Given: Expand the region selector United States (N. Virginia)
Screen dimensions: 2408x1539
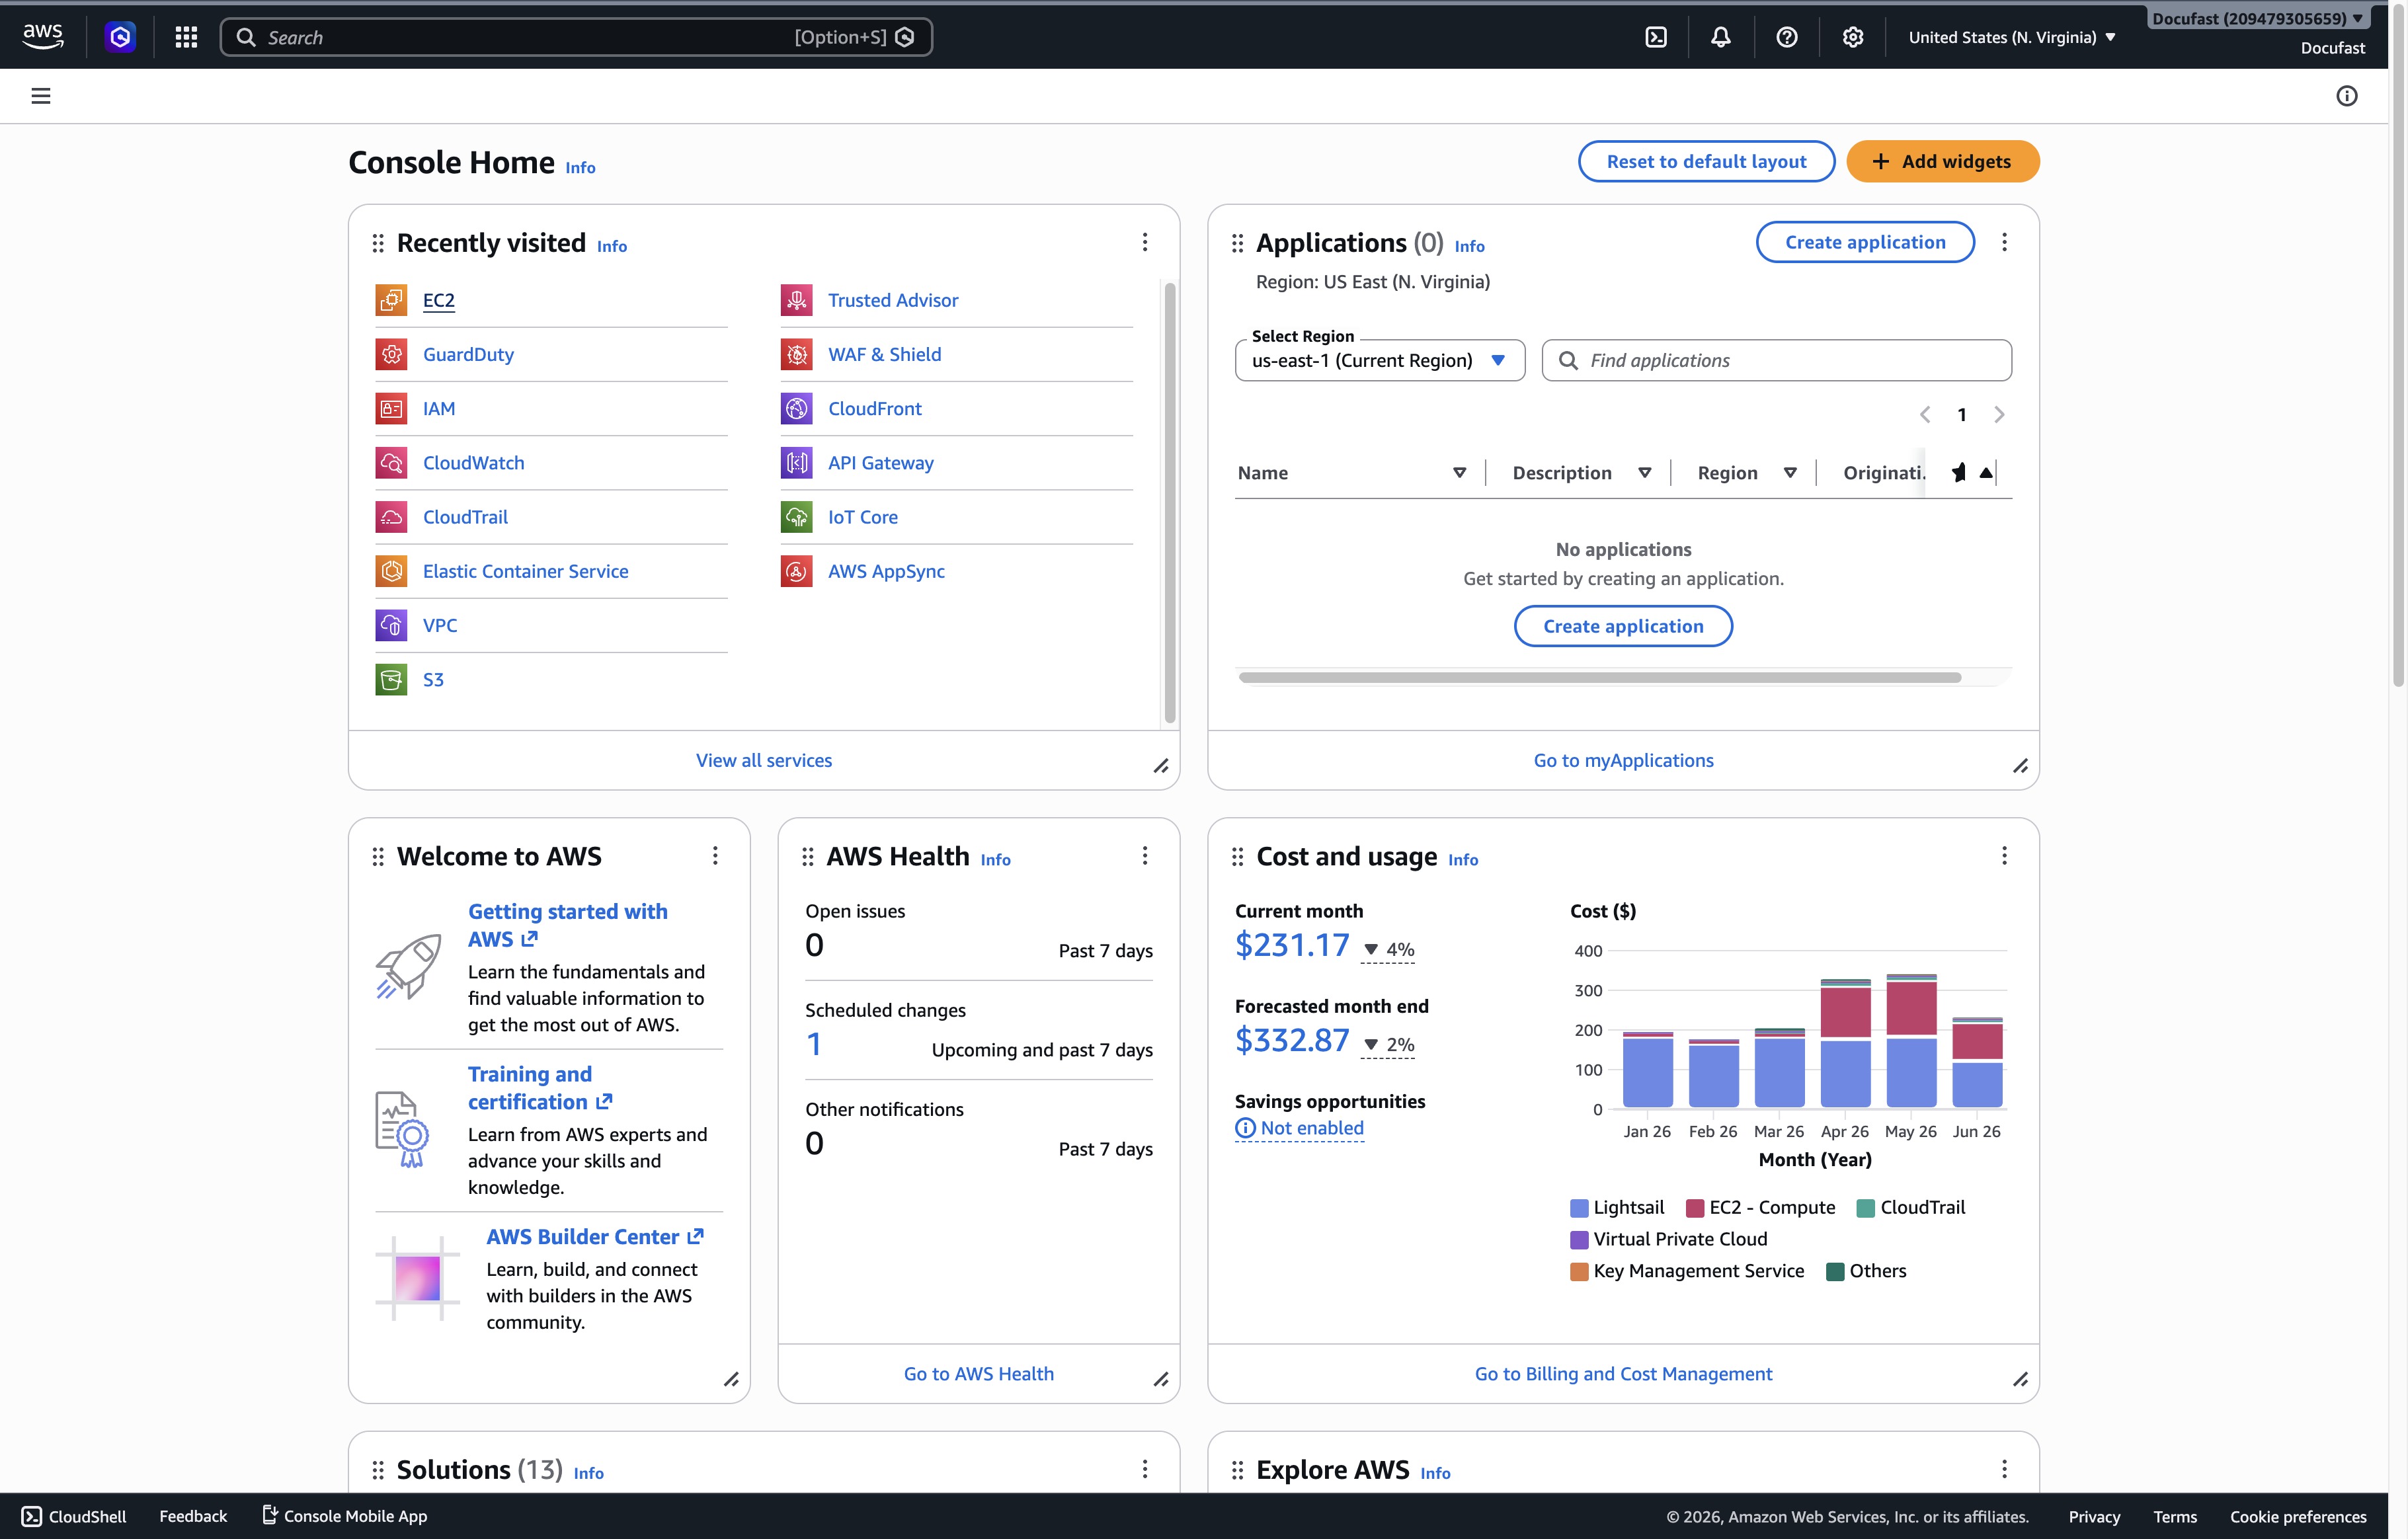Looking at the screenshot, I should pos(2012,37).
